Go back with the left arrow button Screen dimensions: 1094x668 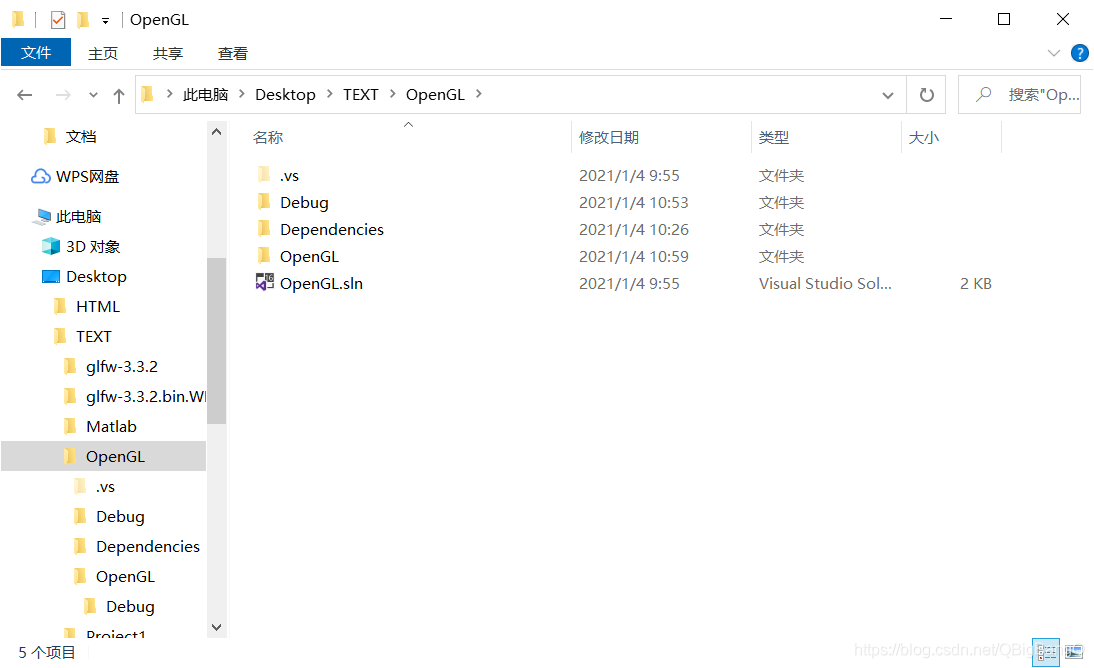click(x=24, y=95)
